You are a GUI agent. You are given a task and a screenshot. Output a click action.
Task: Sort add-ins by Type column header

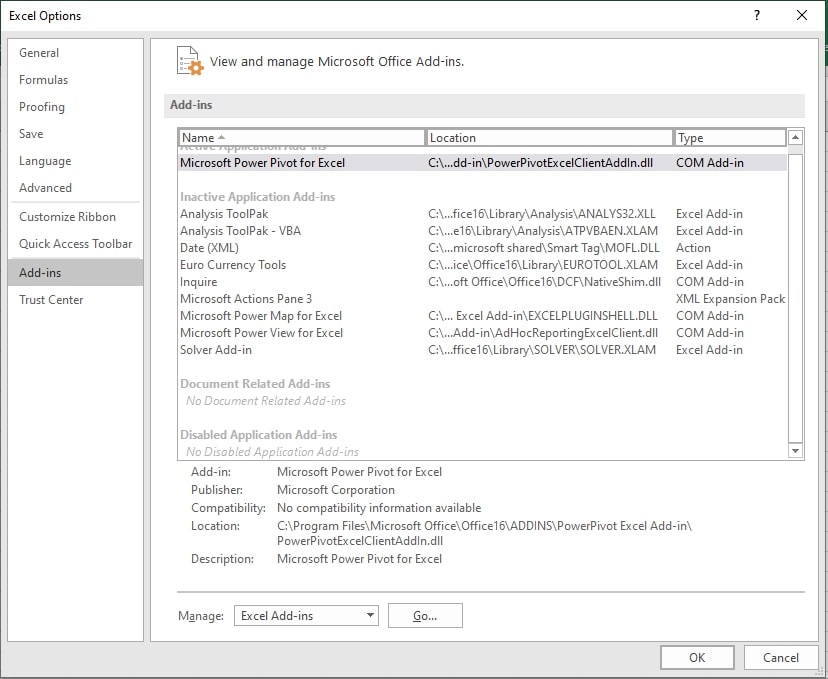pyautogui.click(x=729, y=138)
